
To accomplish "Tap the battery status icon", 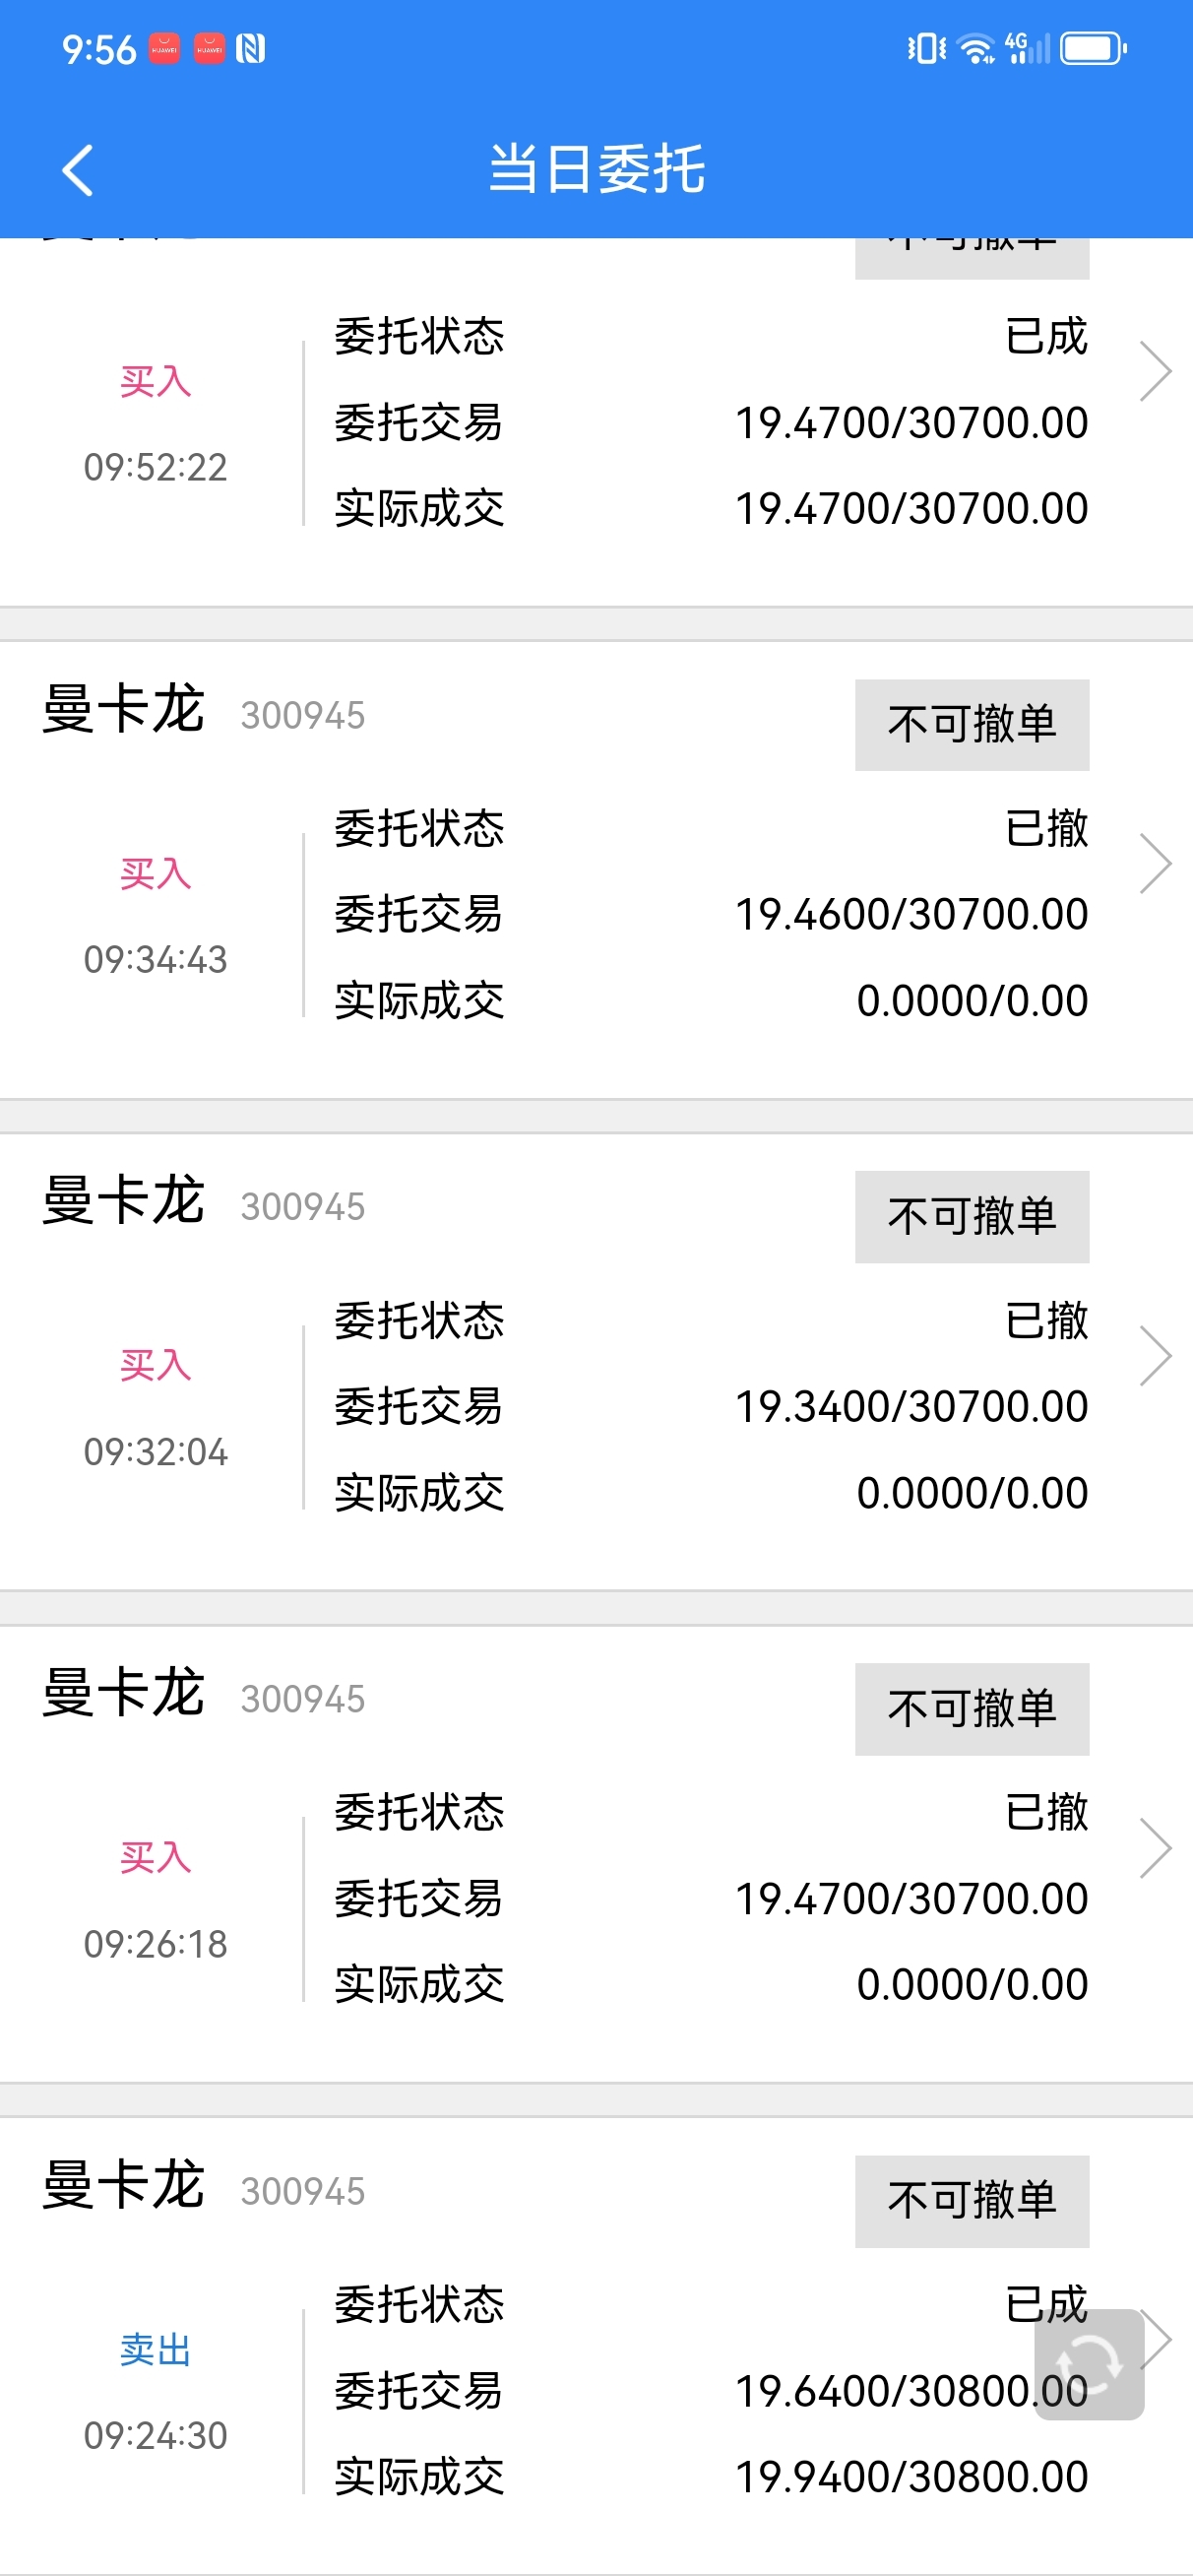I will click(1093, 48).
